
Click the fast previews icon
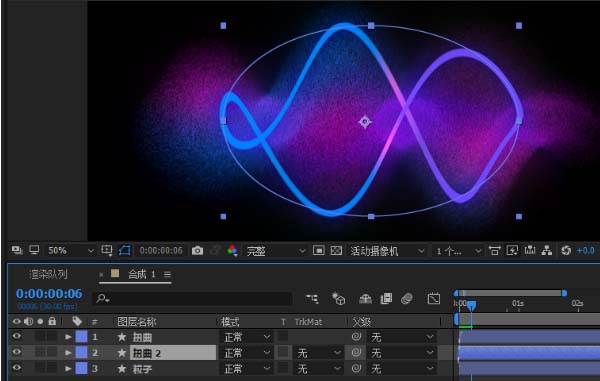click(512, 251)
